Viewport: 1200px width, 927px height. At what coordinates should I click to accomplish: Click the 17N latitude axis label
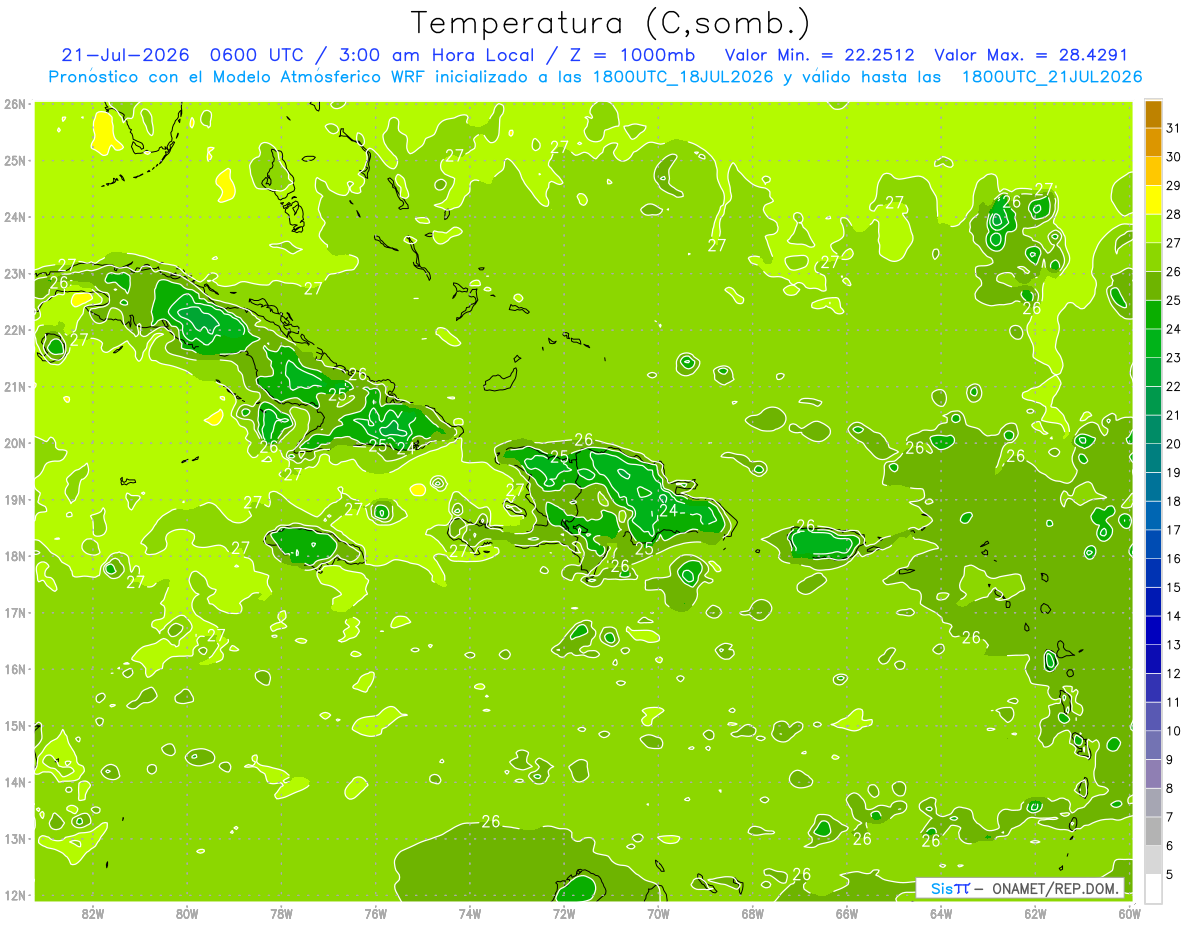point(15,612)
